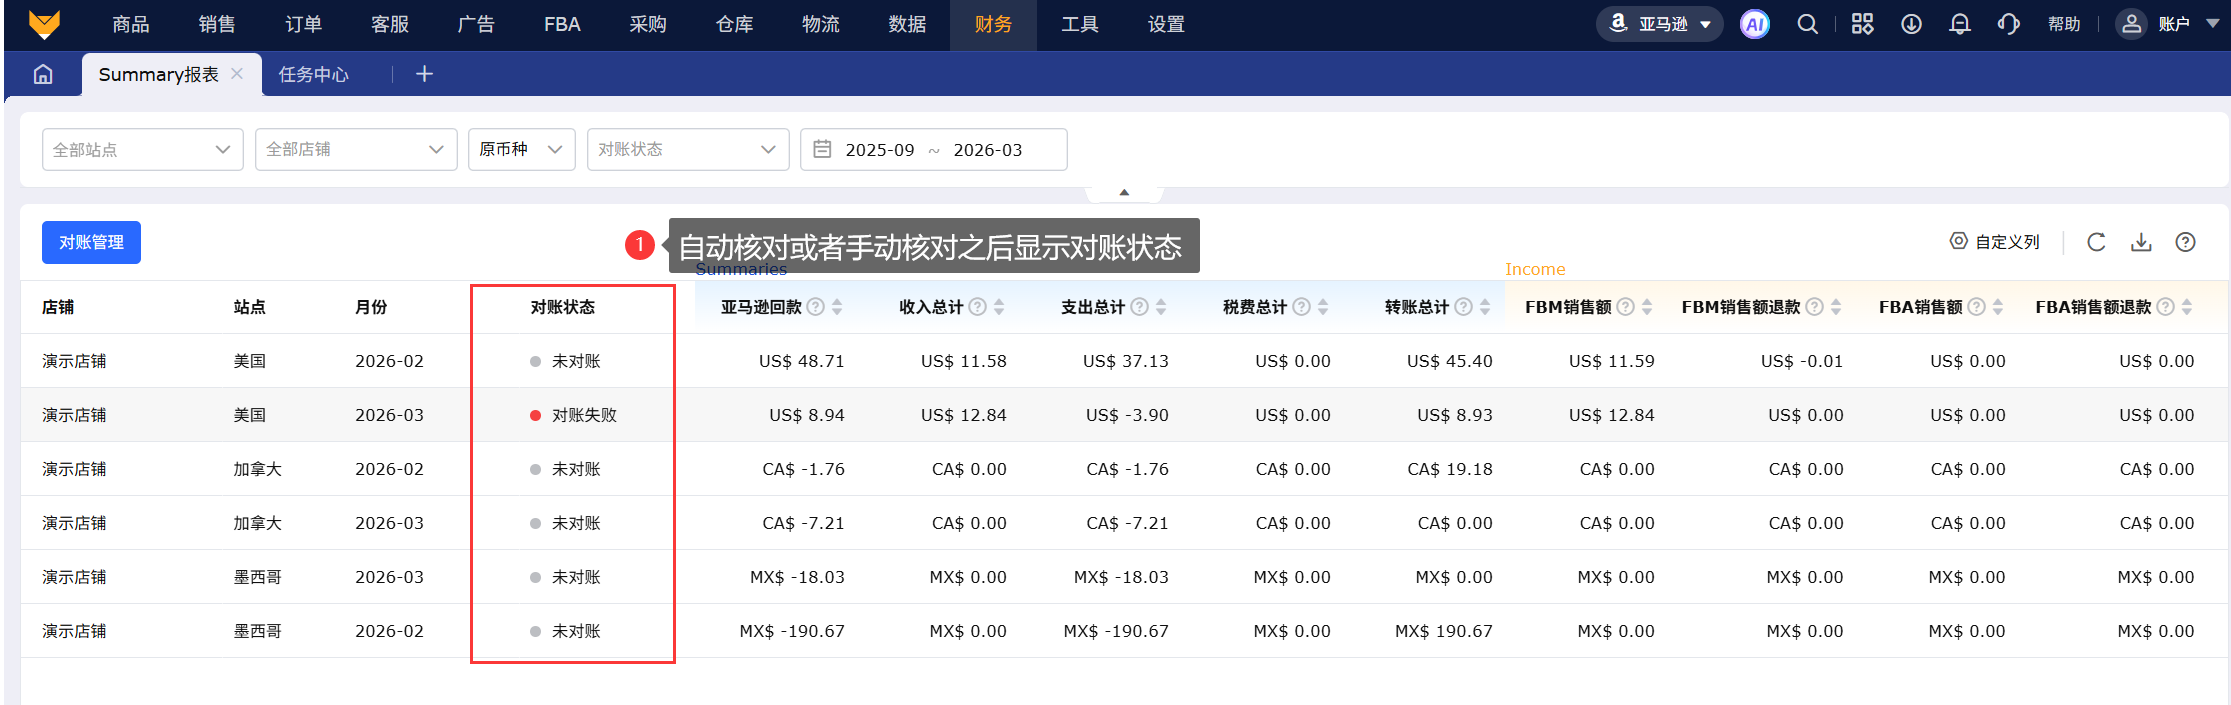2231x705 pixels.
Task: Open the apps grid icon
Action: pos(1862,24)
